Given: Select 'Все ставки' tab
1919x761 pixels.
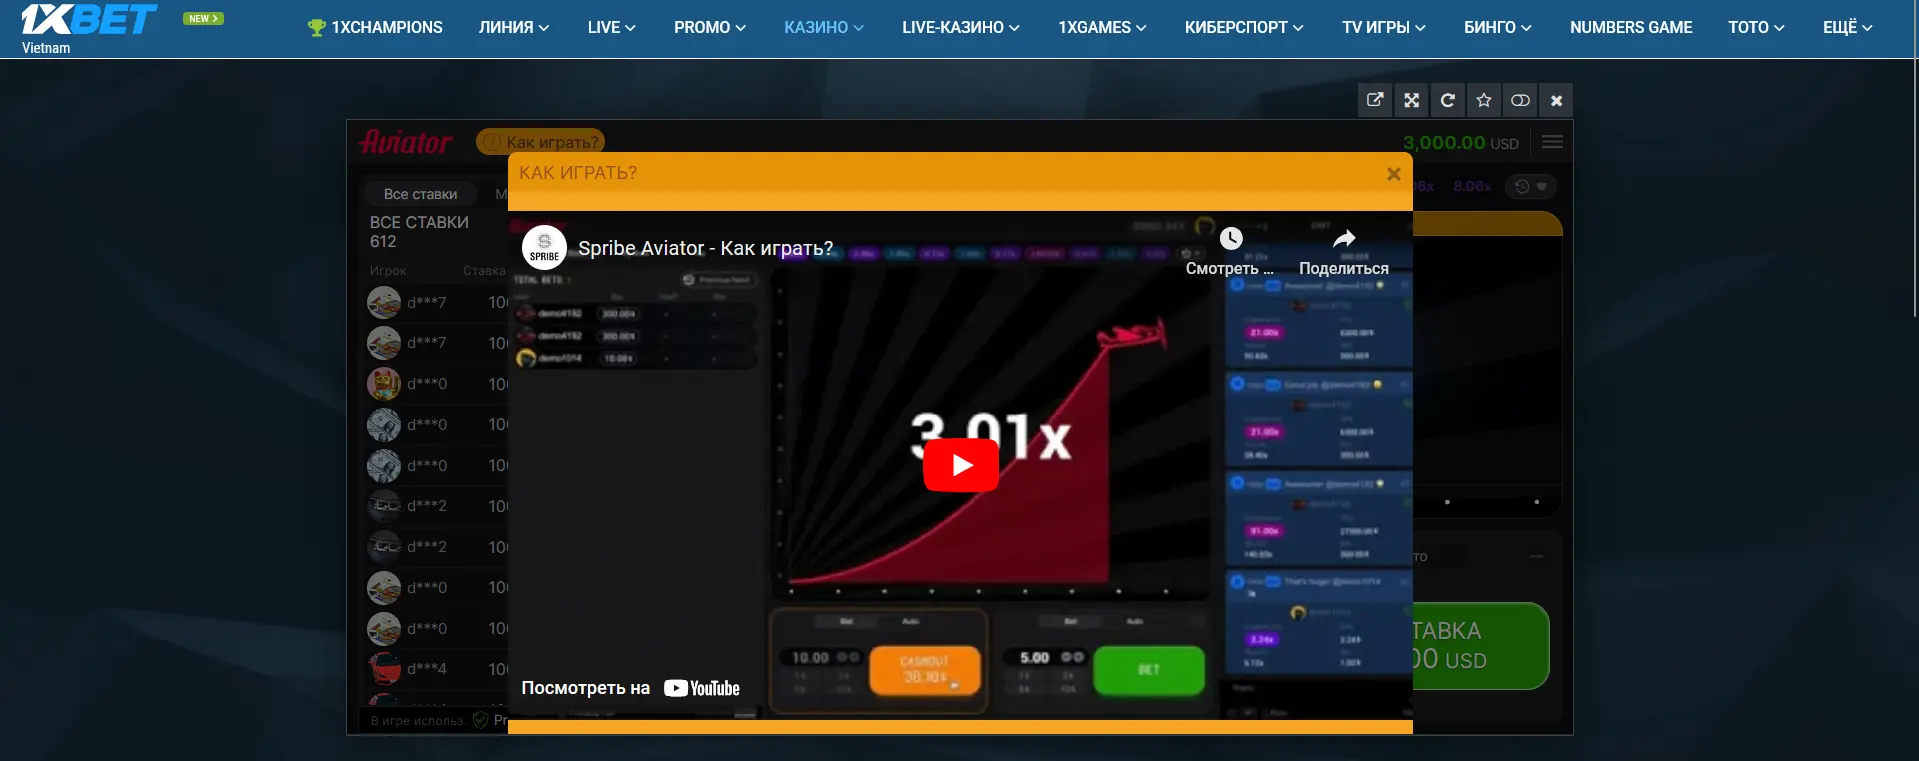Looking at the screenshot, I should (x=420, y=194).
